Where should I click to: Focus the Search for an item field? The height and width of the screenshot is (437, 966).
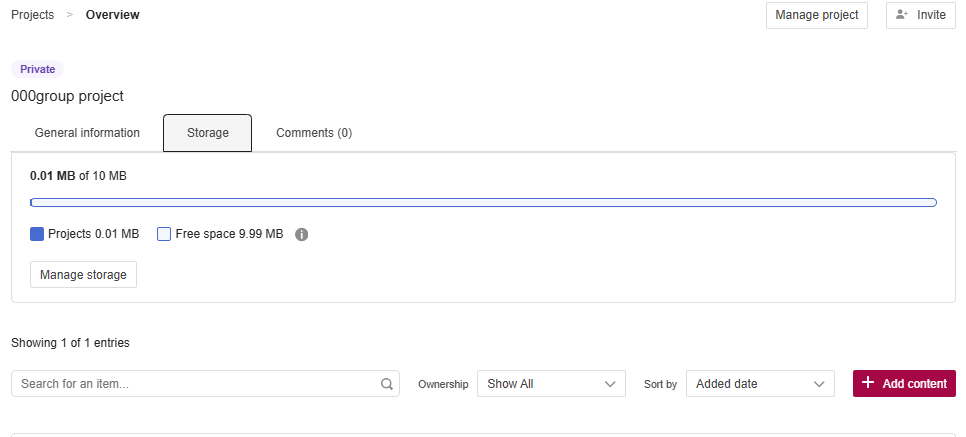(205, 383)
